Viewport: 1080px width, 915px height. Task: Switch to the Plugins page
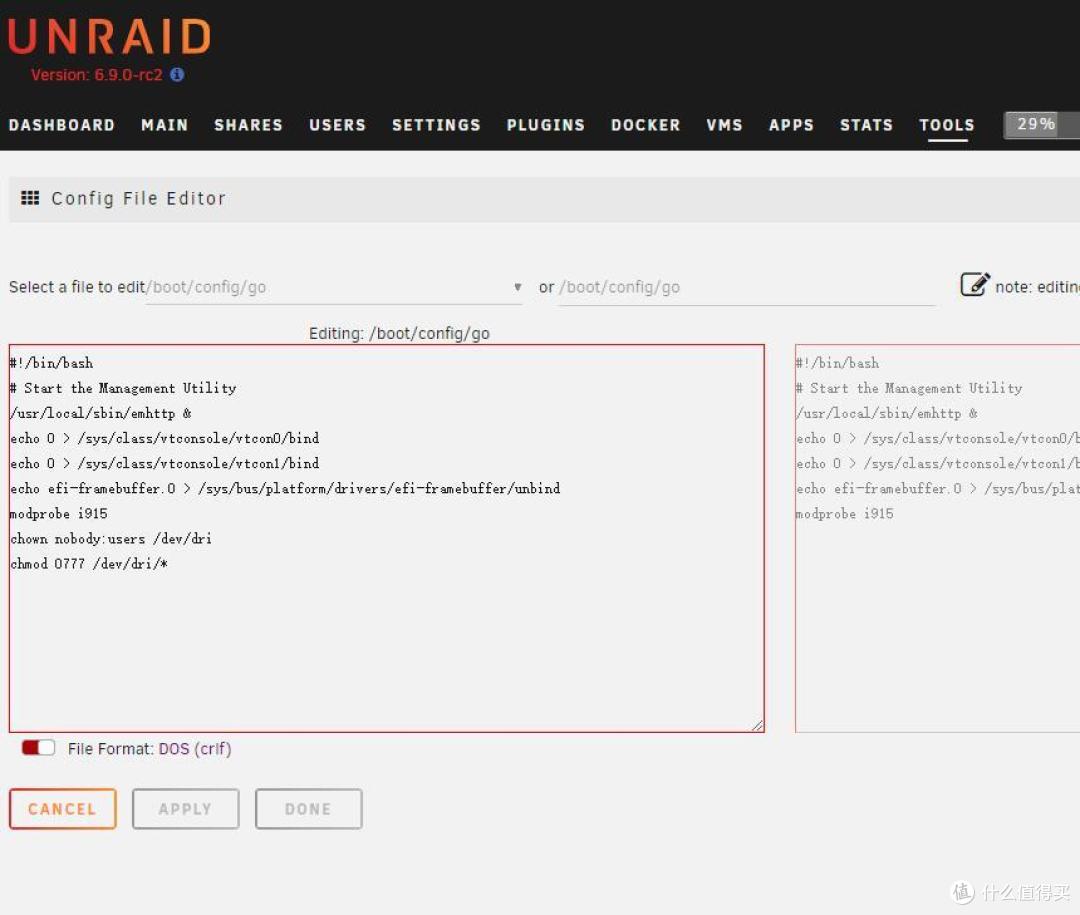[x=545, y=125]
